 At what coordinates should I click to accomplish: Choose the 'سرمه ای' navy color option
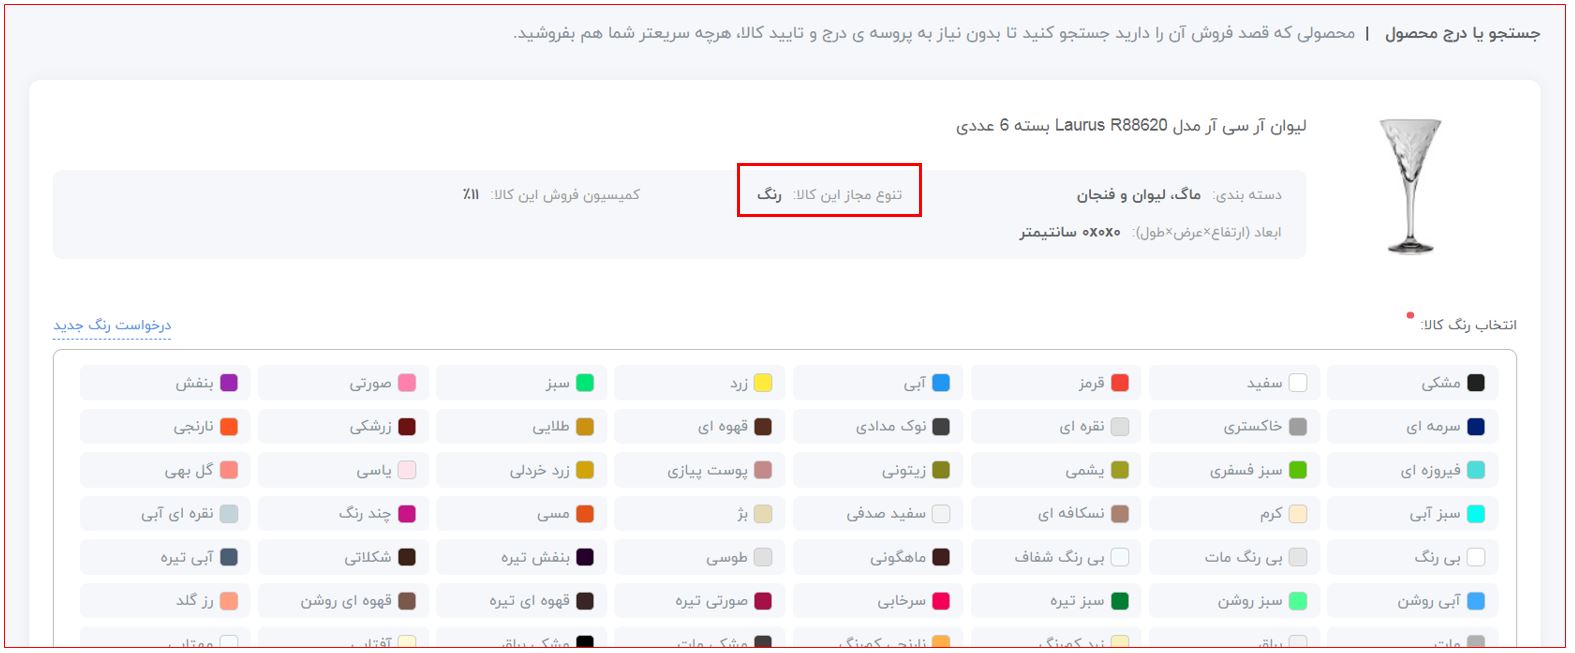coord(1412,427)
